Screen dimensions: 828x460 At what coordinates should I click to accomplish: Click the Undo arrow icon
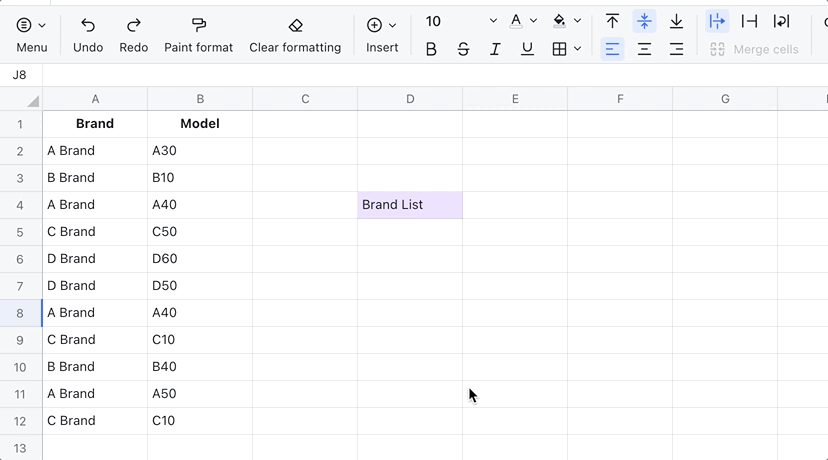pos(88,25)
